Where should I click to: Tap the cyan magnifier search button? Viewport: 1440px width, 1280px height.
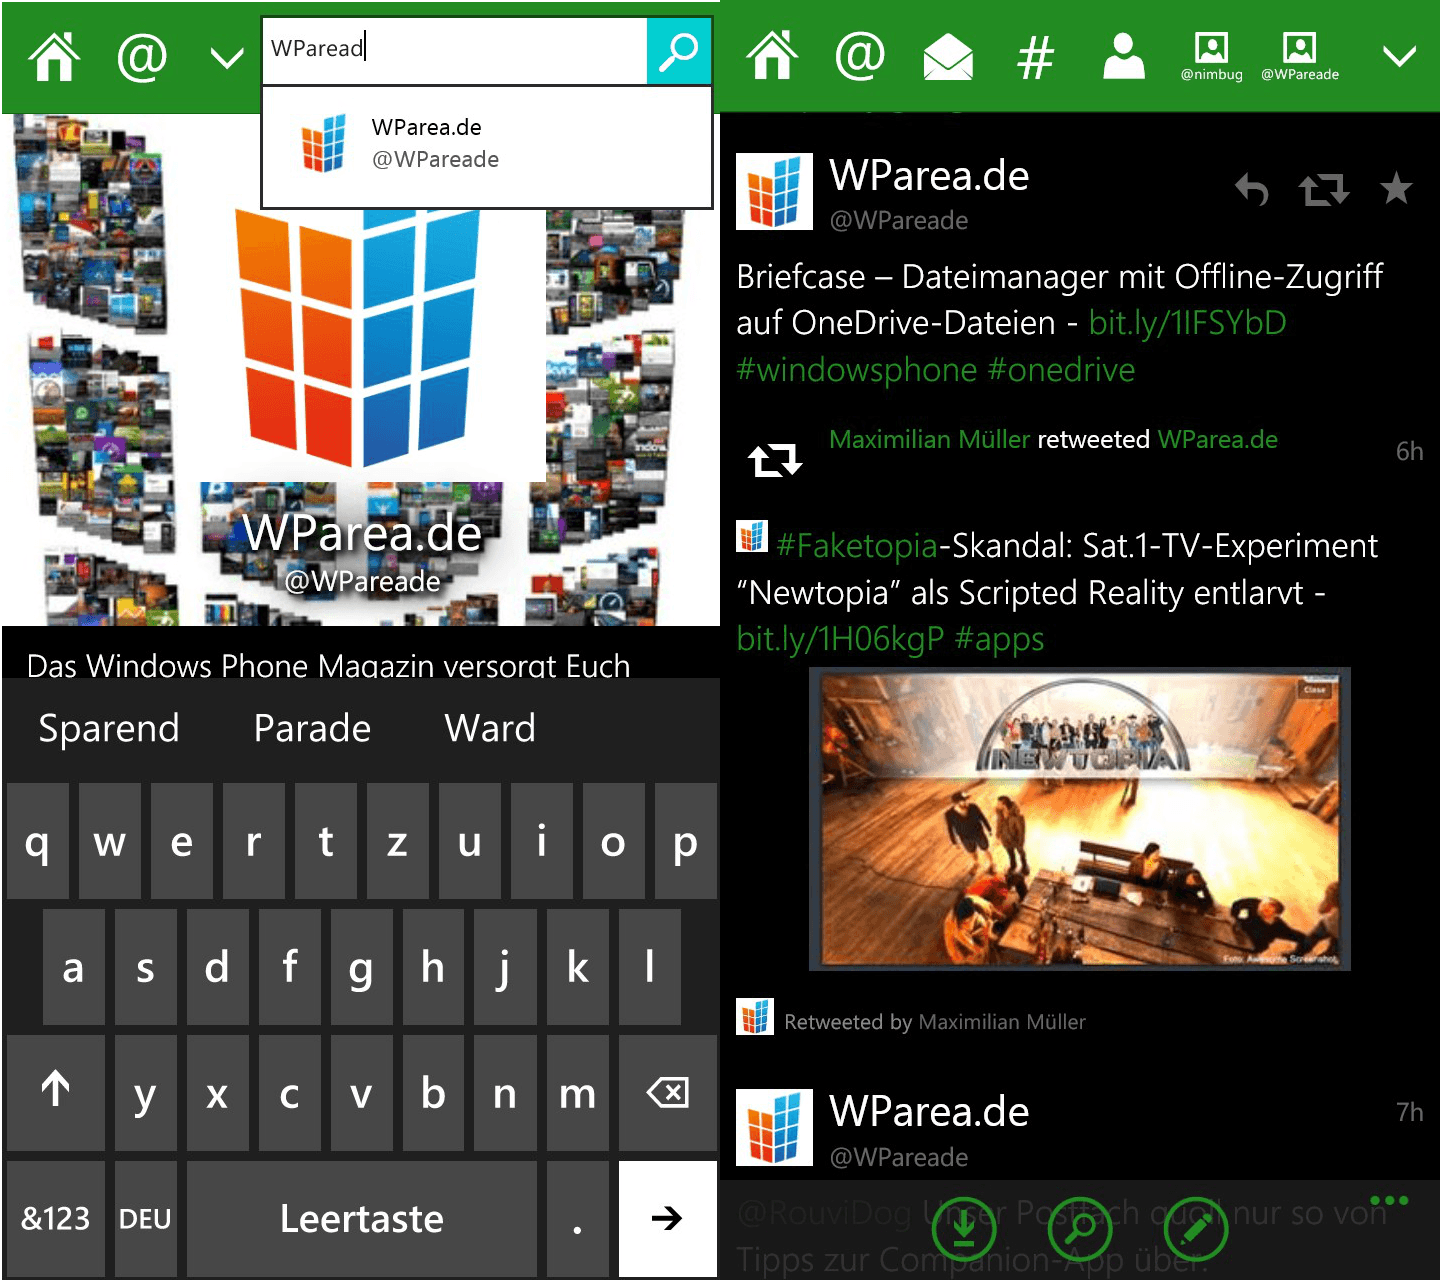(679, 50)
